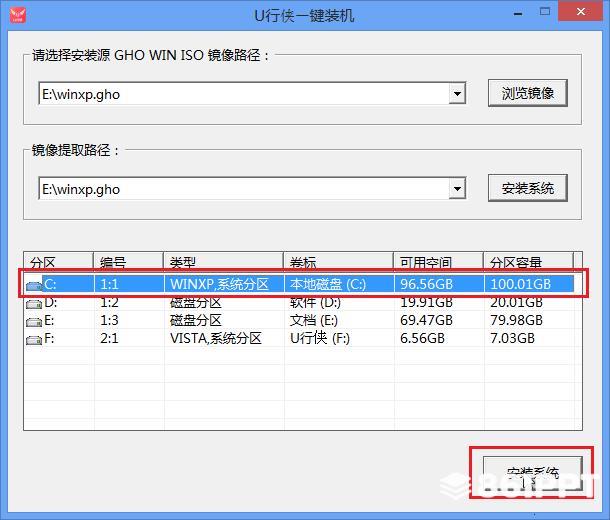This screenshot has height=520, width=610.
Task: Select the 文档 (E:) row label
Action: tap(314, 320)
